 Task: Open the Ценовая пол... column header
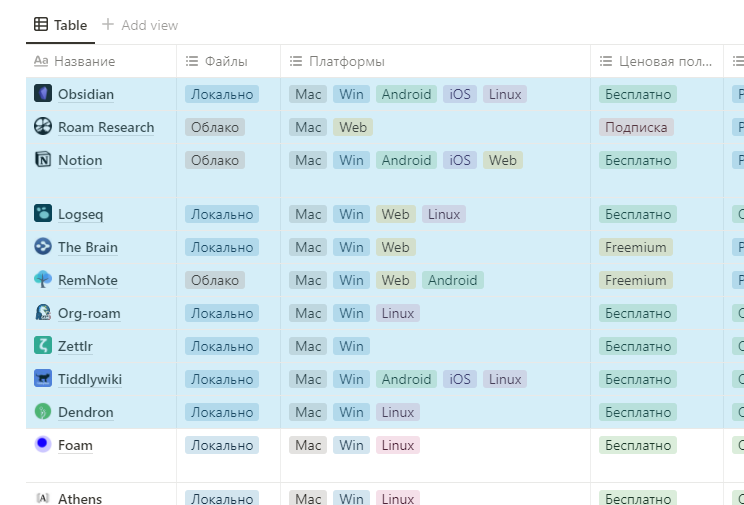point(657,61)
